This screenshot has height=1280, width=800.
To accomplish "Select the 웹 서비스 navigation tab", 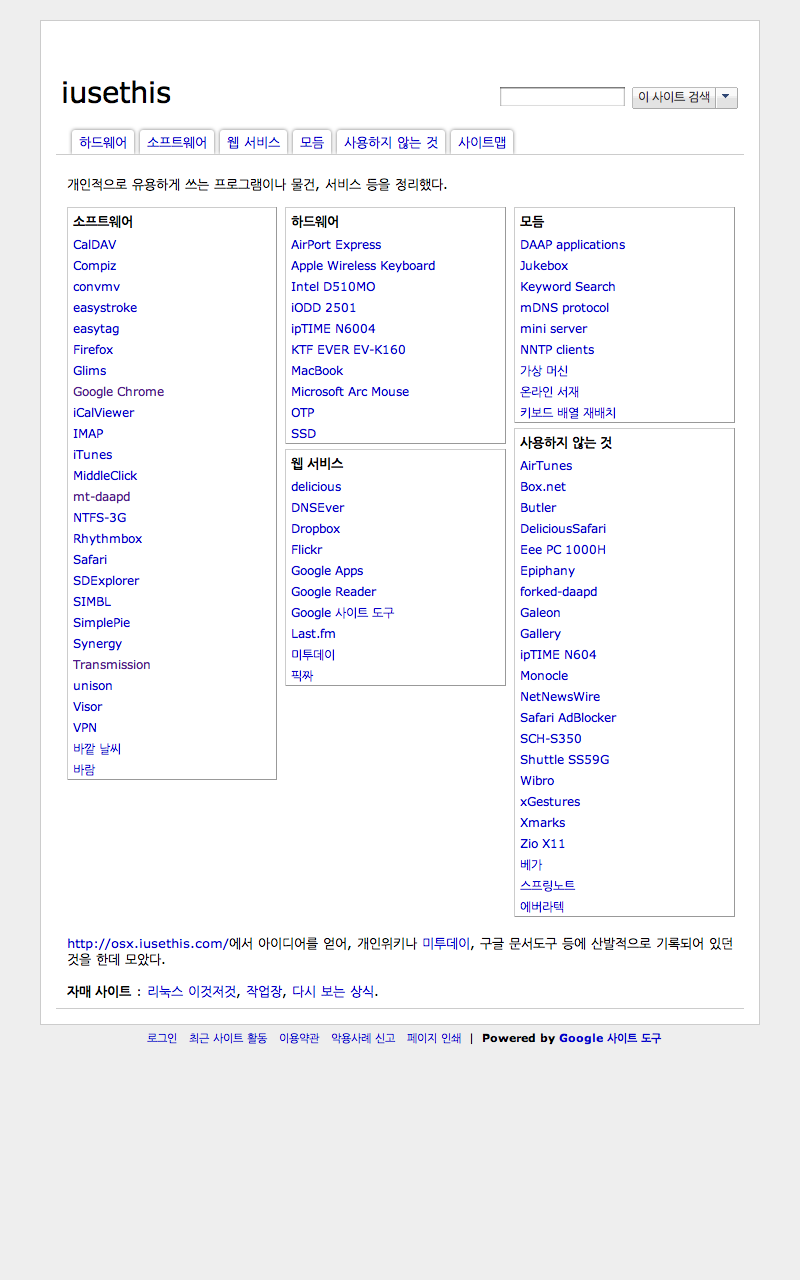I will click(x=253, y=142).
